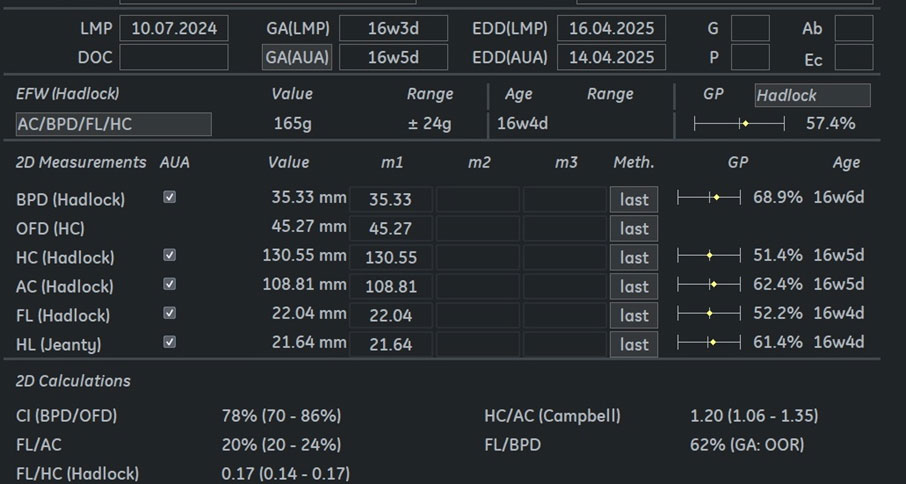This screenshot has width=906, height=484.
Task: Uncheck the BPD (Hadlock) AUA checkbox
Action: pyautogui.click(x=169, y=198)
